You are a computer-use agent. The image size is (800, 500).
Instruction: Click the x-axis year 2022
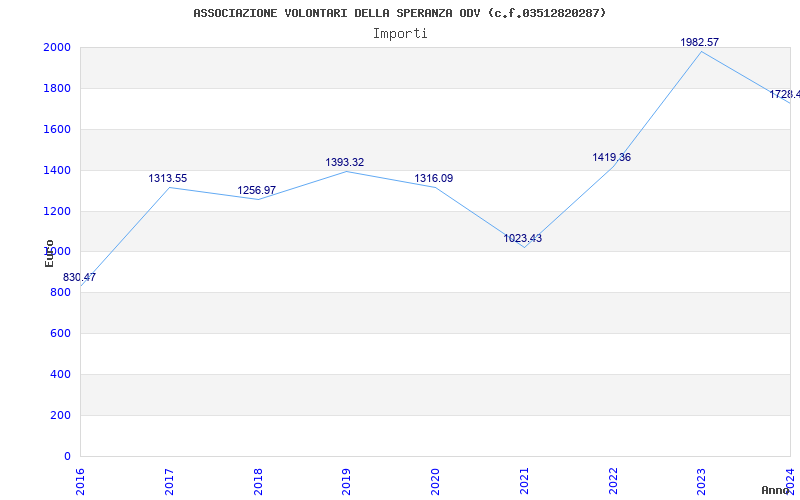[x=613, y=481]
